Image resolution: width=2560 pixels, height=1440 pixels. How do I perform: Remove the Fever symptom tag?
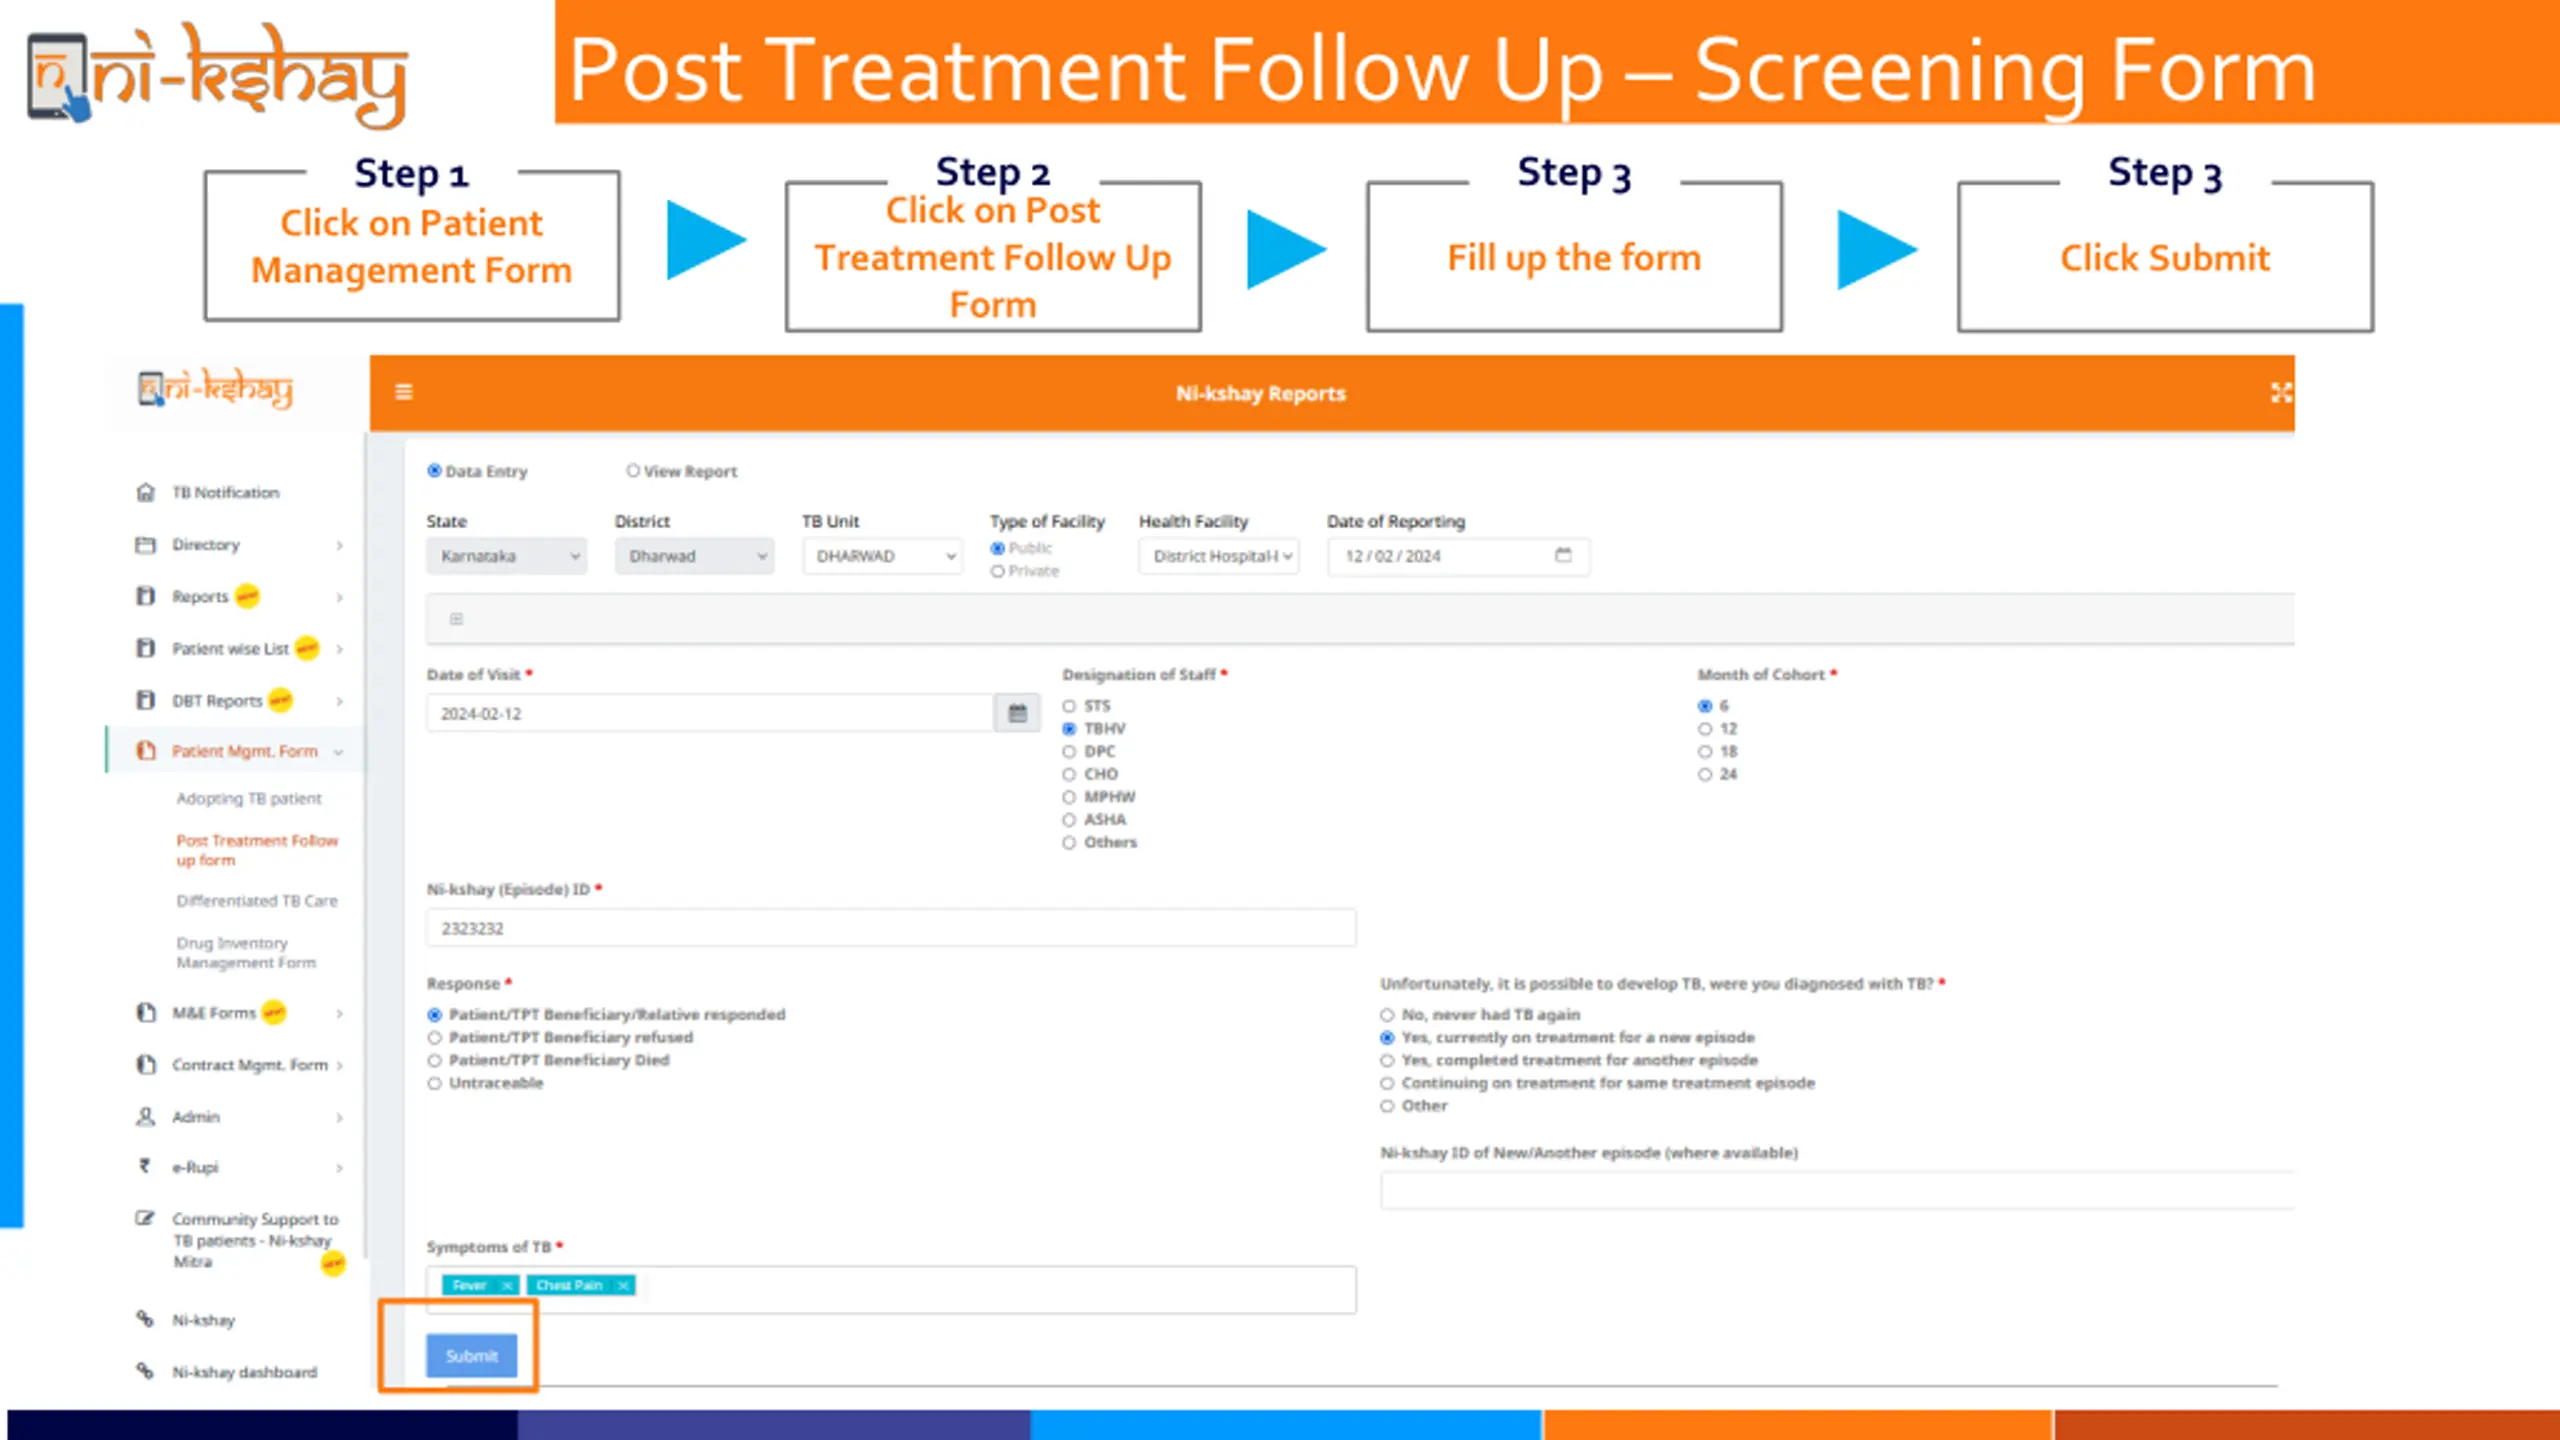(507, 1285)
